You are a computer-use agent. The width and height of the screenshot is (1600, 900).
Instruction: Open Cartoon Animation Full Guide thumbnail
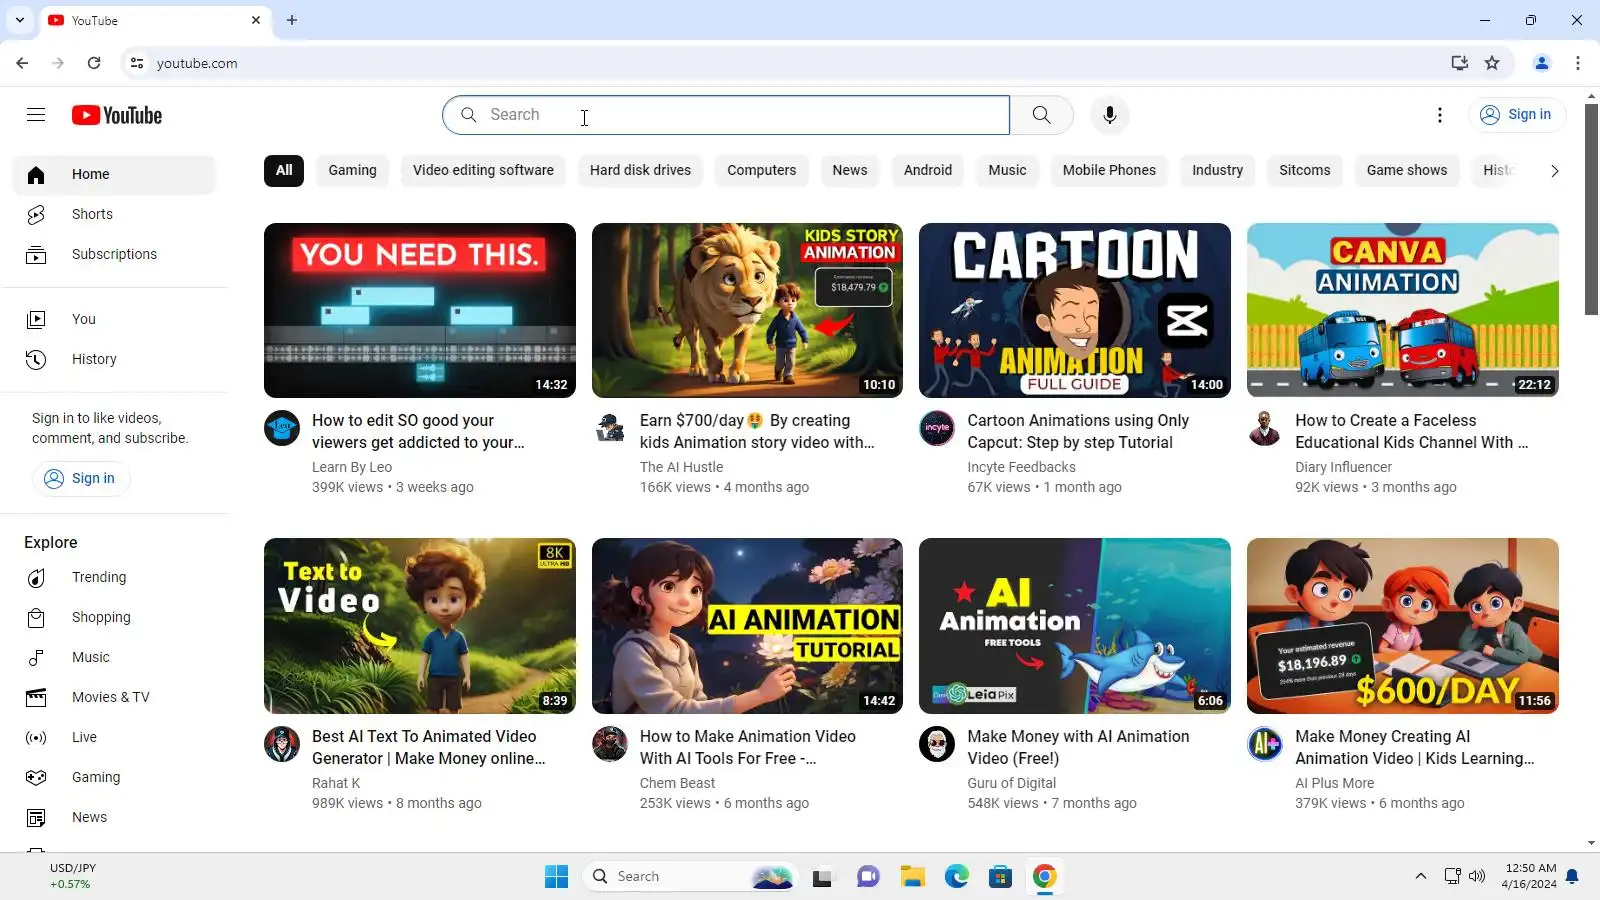[1075, 310]
